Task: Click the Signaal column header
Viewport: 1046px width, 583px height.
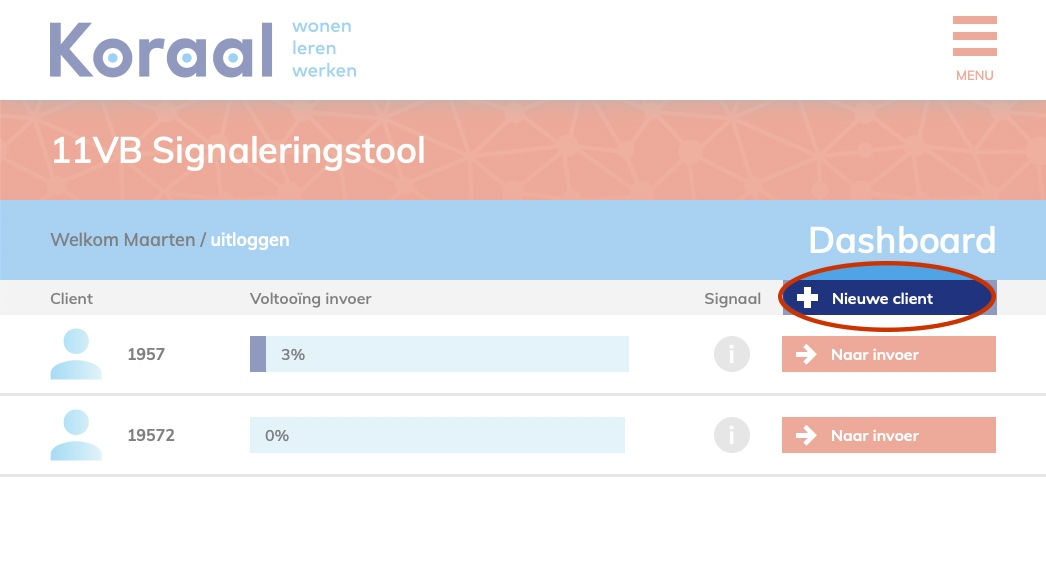Action: 732,298
